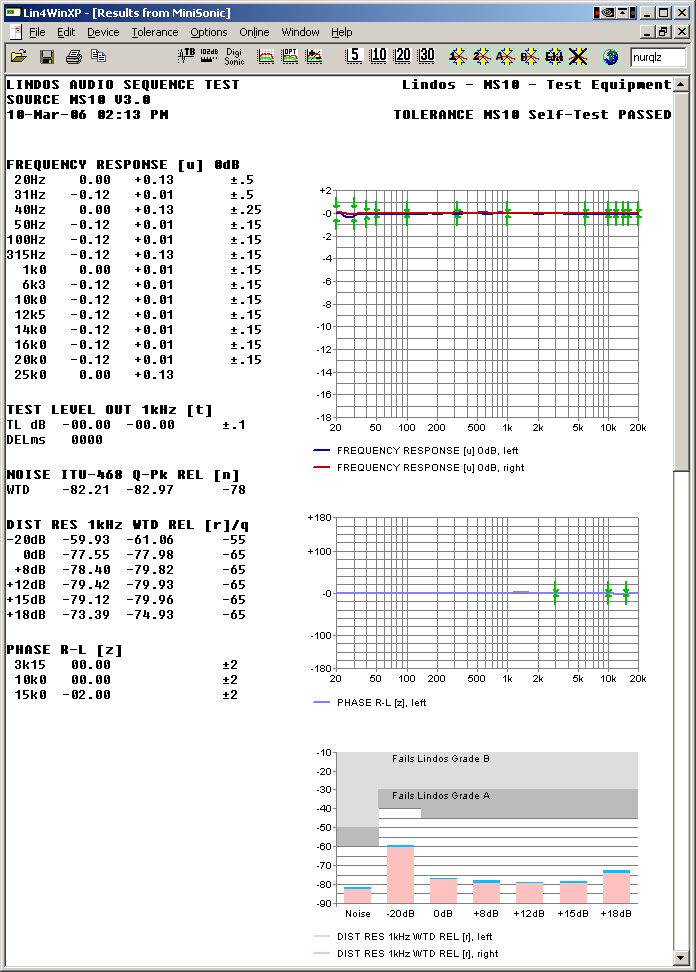The image size is (696, 972).
Task: Click the tolerance B star icon
Action: point(529,57)
